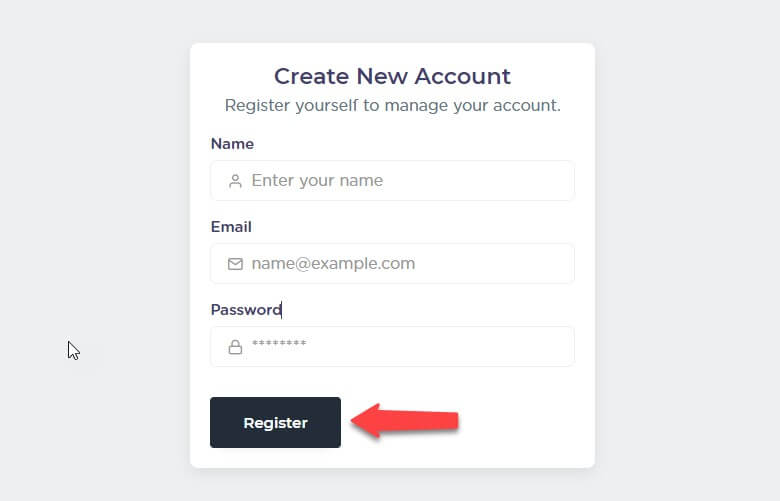The width and height of the screenshot is (780, 501).
Task: Submit the form with Register button
Action: pyautogui.click(x=275, y=422)
